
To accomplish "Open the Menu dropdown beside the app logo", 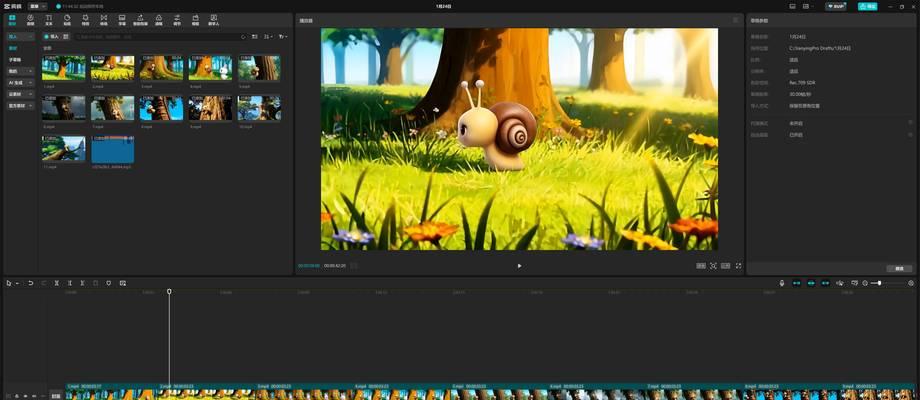I will coord(37,6).
